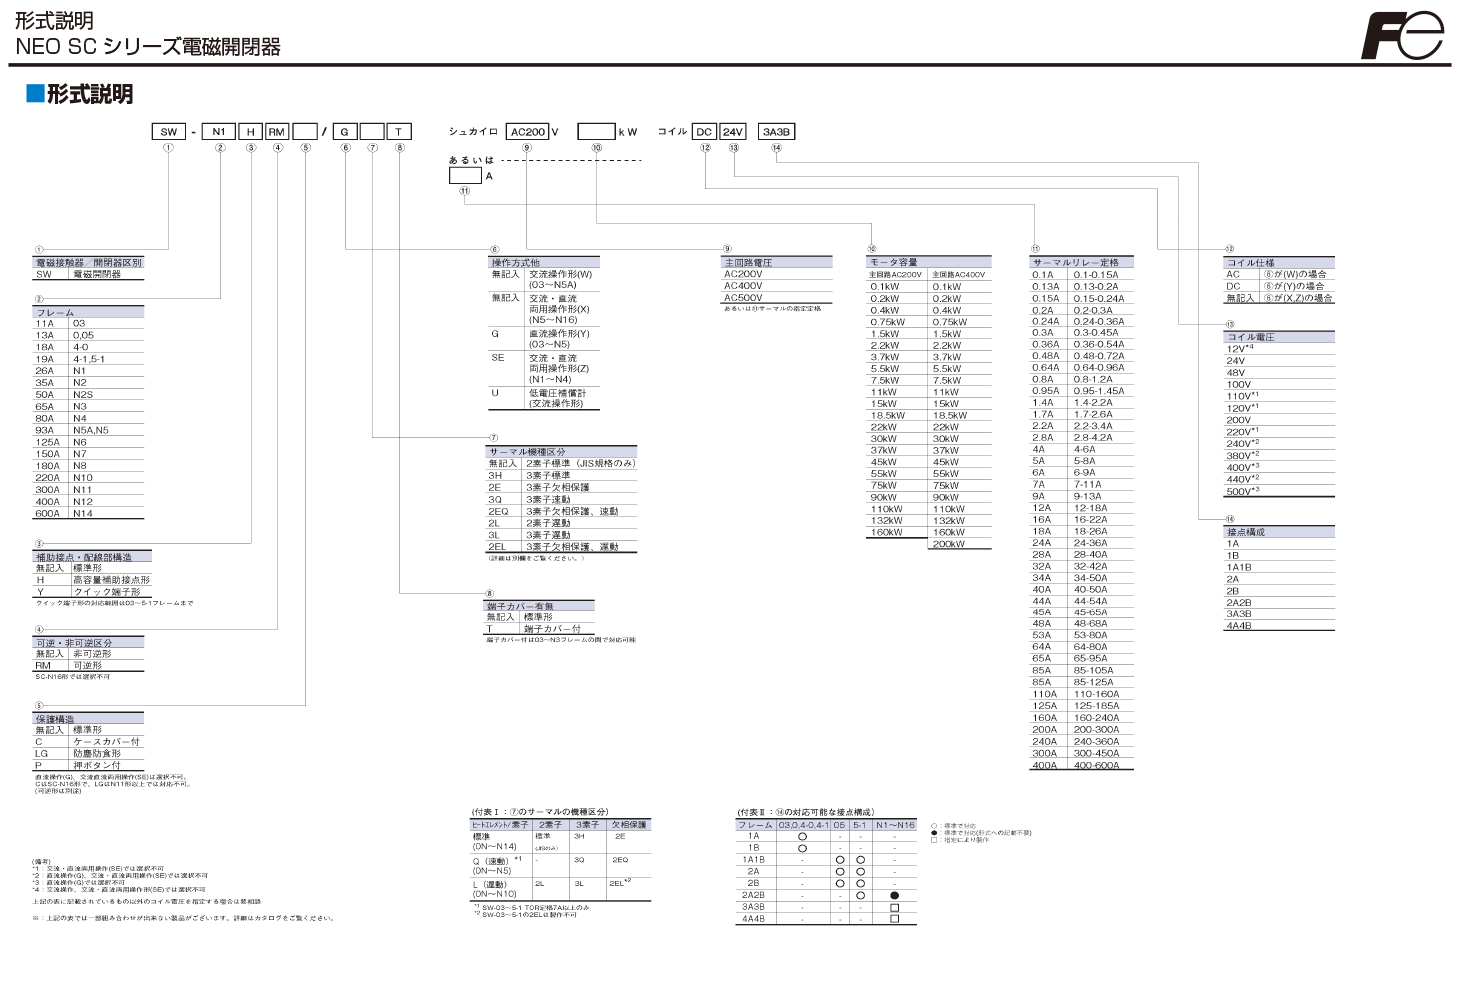Click the blue square before the 形式説明 heading
Image resolution: width=1460 pixels, height=992 pixels.
click(35, 94)
